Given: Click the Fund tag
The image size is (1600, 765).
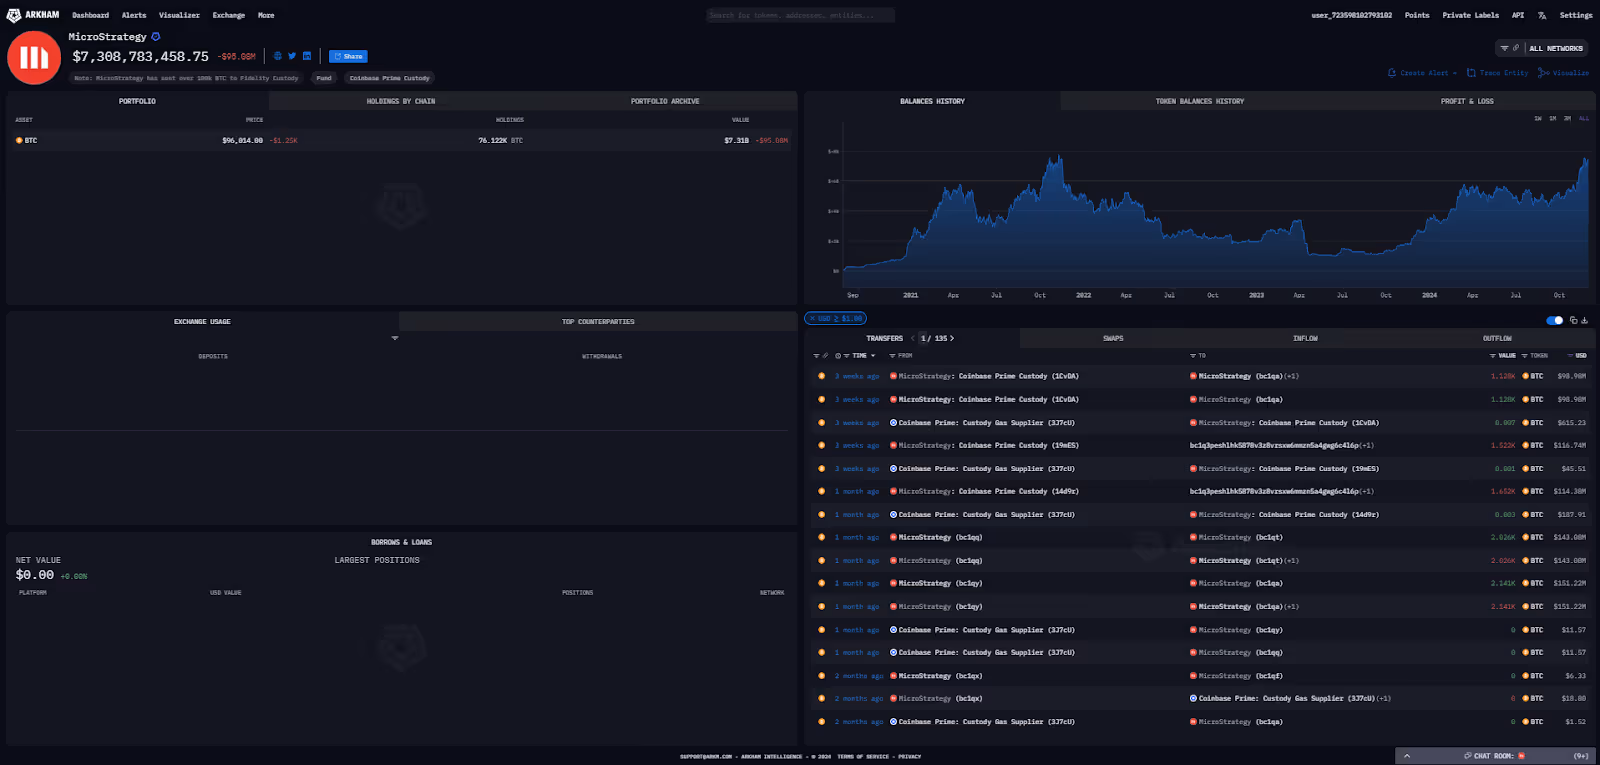Looking at the screenshot, I should click(324, 78).
